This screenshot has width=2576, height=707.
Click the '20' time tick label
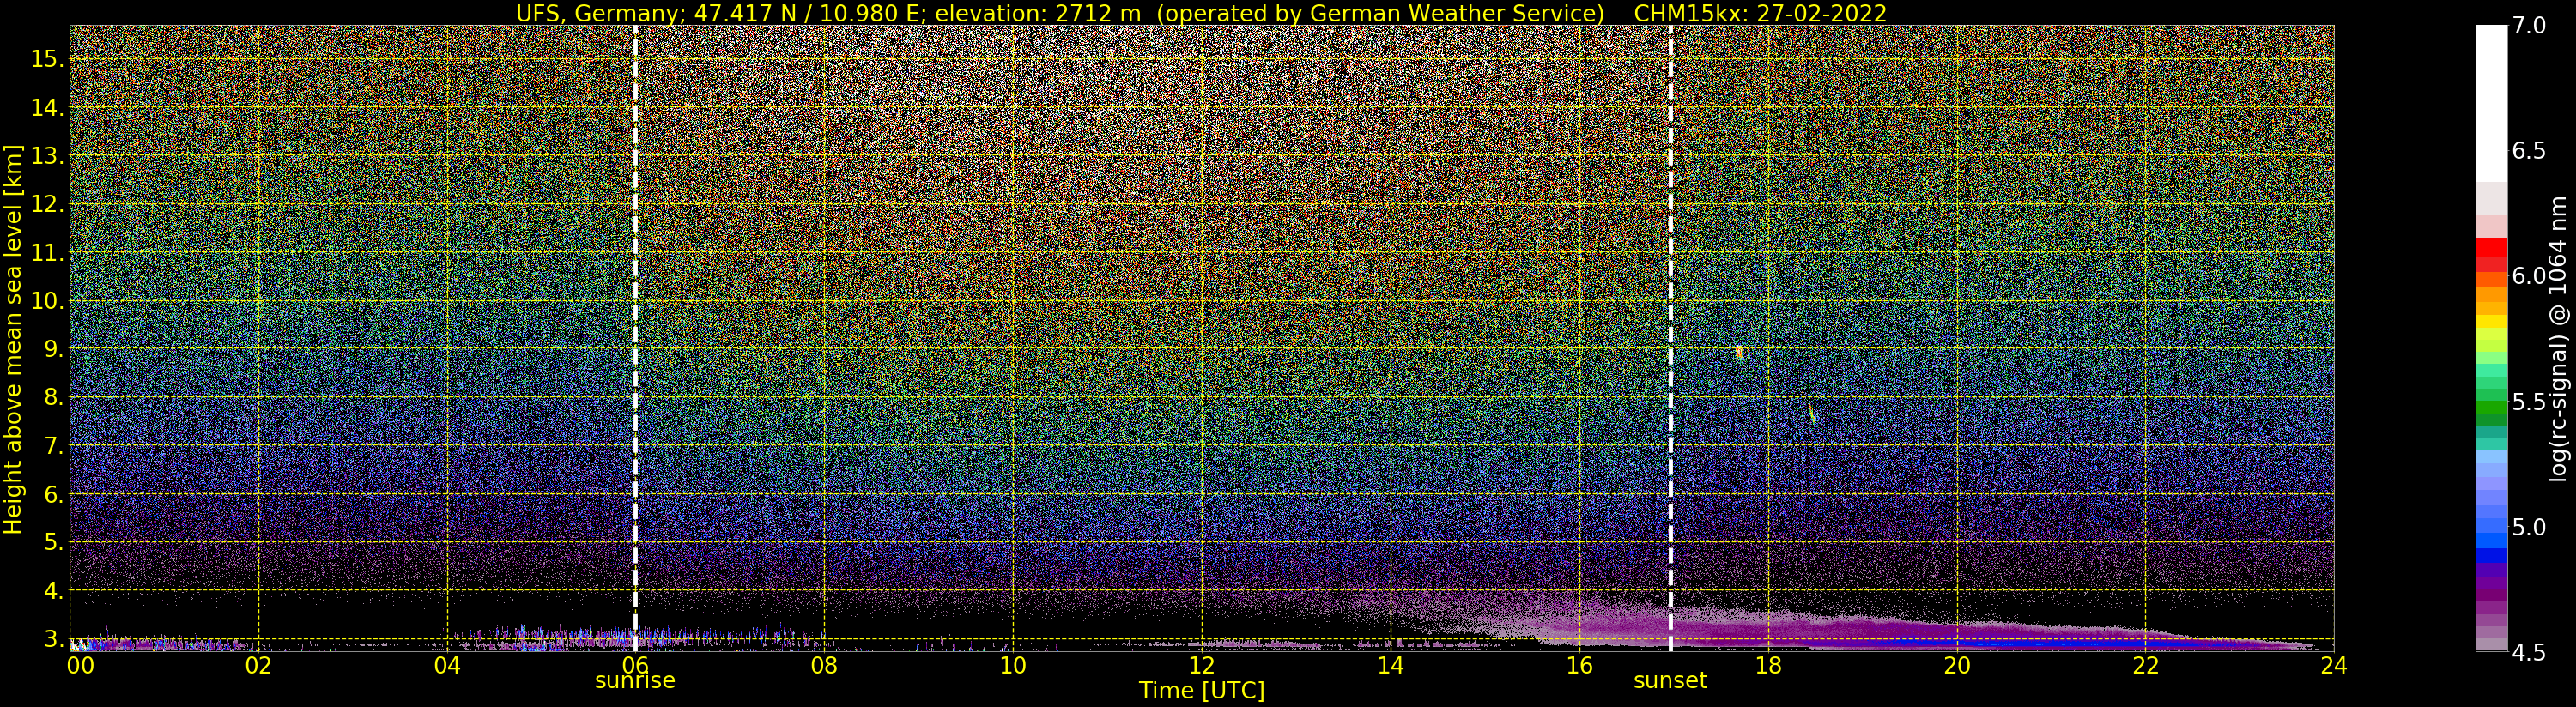click(x=1955, y=666)
